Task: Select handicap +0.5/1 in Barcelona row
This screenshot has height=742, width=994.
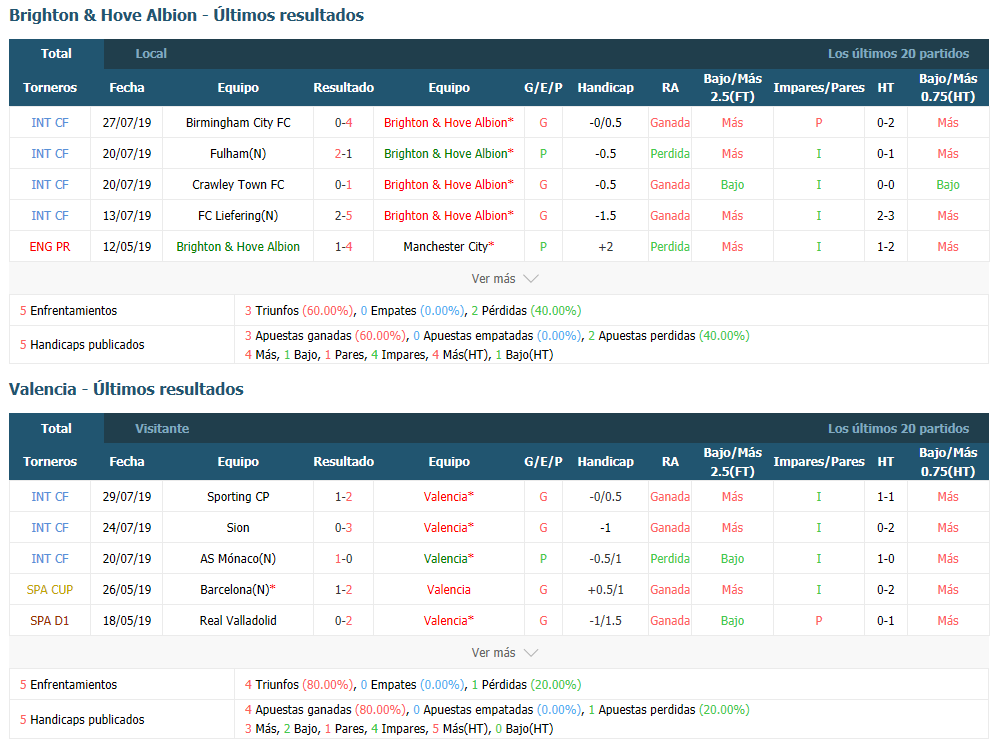Action: [605, 590]
